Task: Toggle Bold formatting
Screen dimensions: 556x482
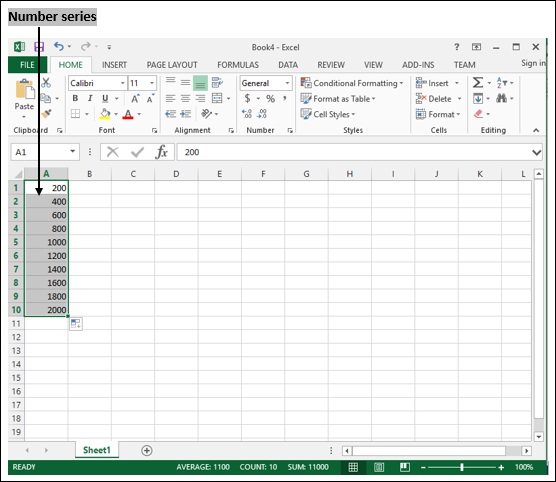Action: point(75,98)
